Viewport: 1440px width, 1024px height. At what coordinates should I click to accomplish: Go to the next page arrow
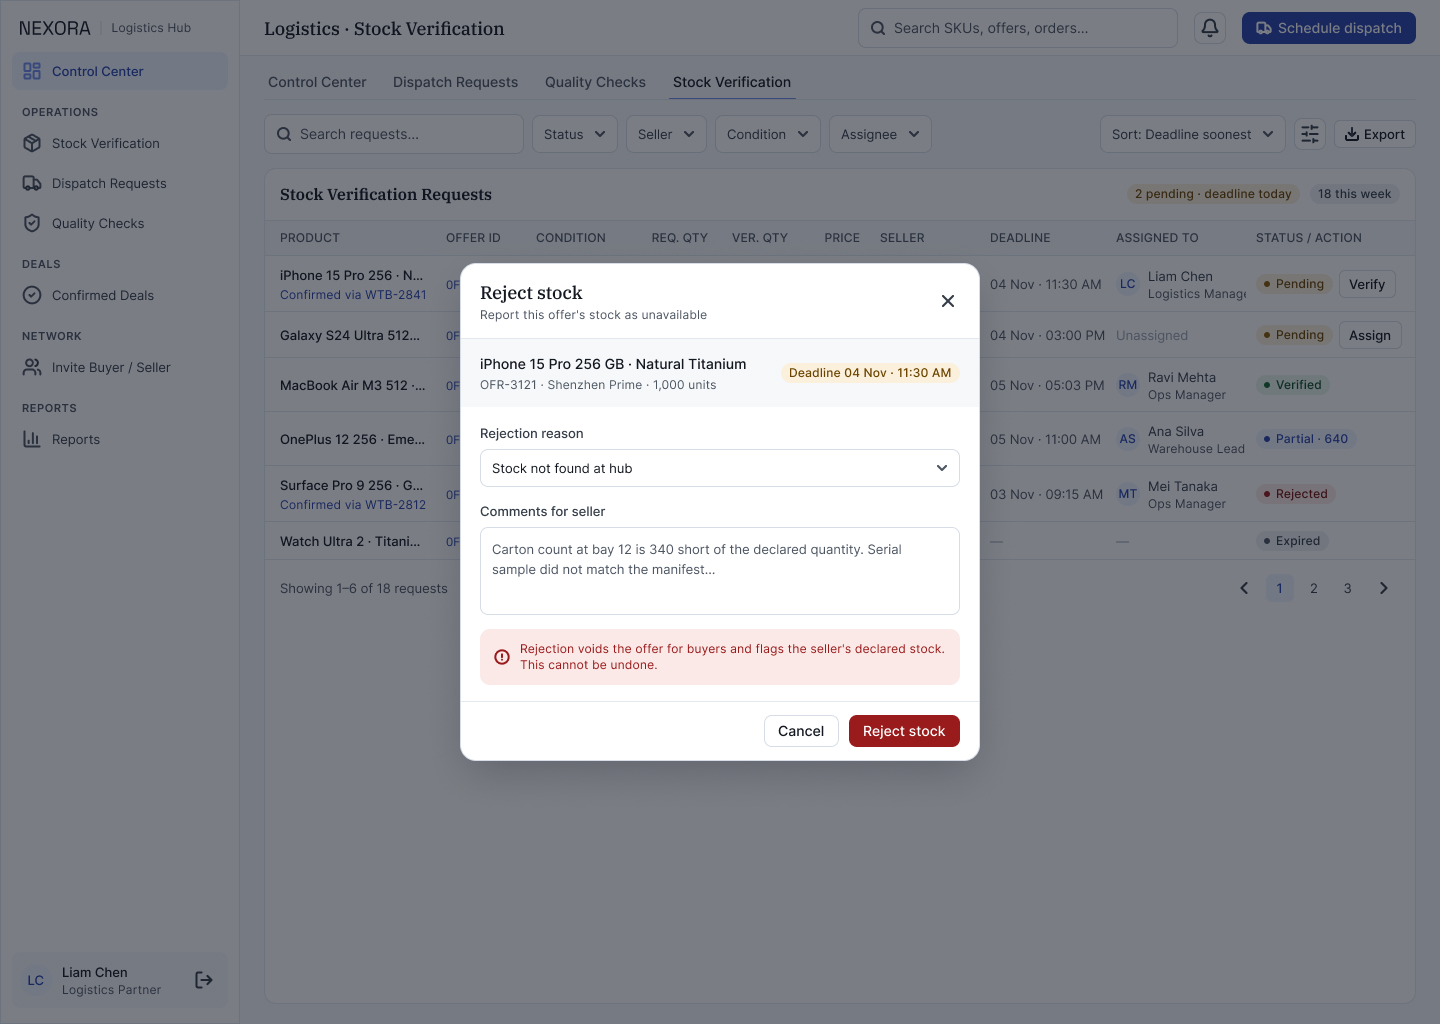point(1384,588)
